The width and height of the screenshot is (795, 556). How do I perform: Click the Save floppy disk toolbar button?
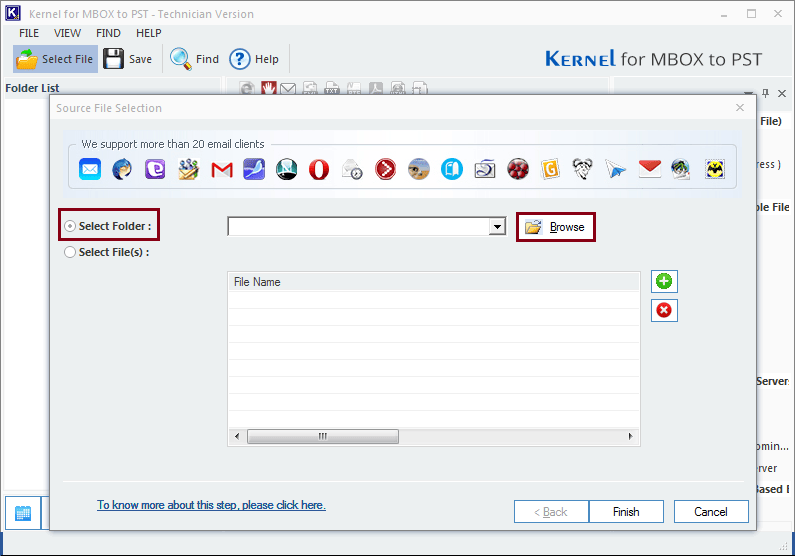[127, 59]
